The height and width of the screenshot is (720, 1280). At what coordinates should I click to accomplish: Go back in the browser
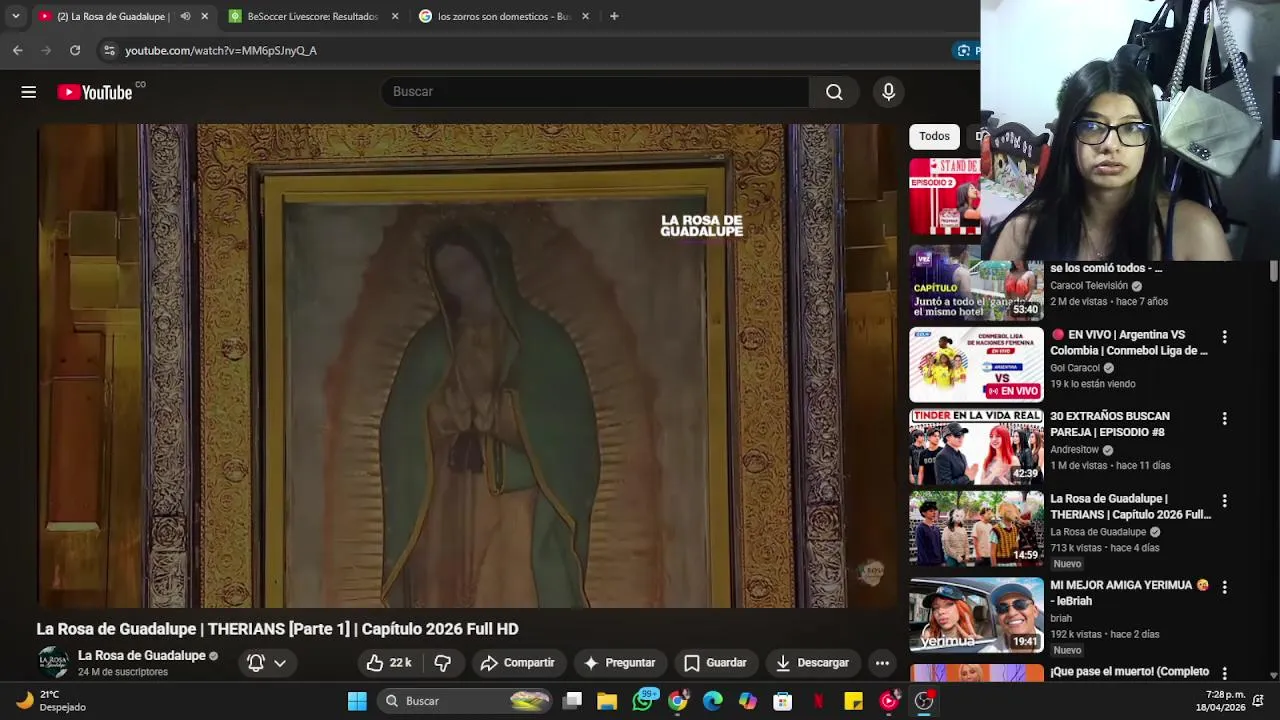18,50
